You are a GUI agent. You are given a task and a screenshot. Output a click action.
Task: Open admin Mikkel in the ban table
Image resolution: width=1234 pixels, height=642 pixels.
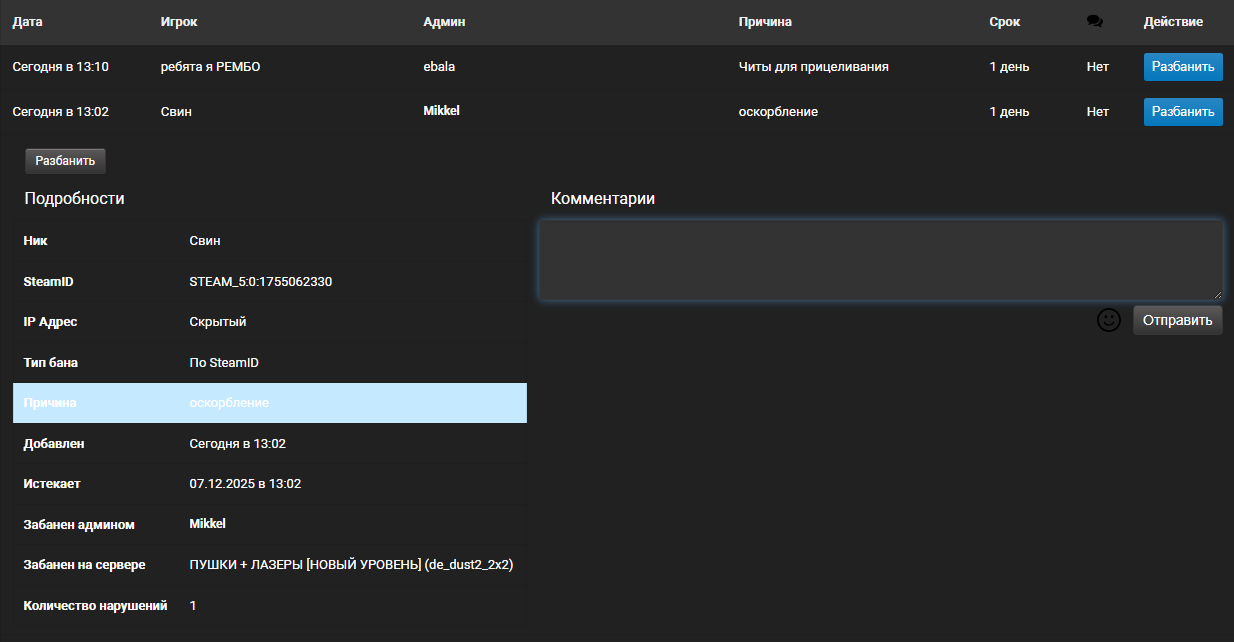pos(441,111)
